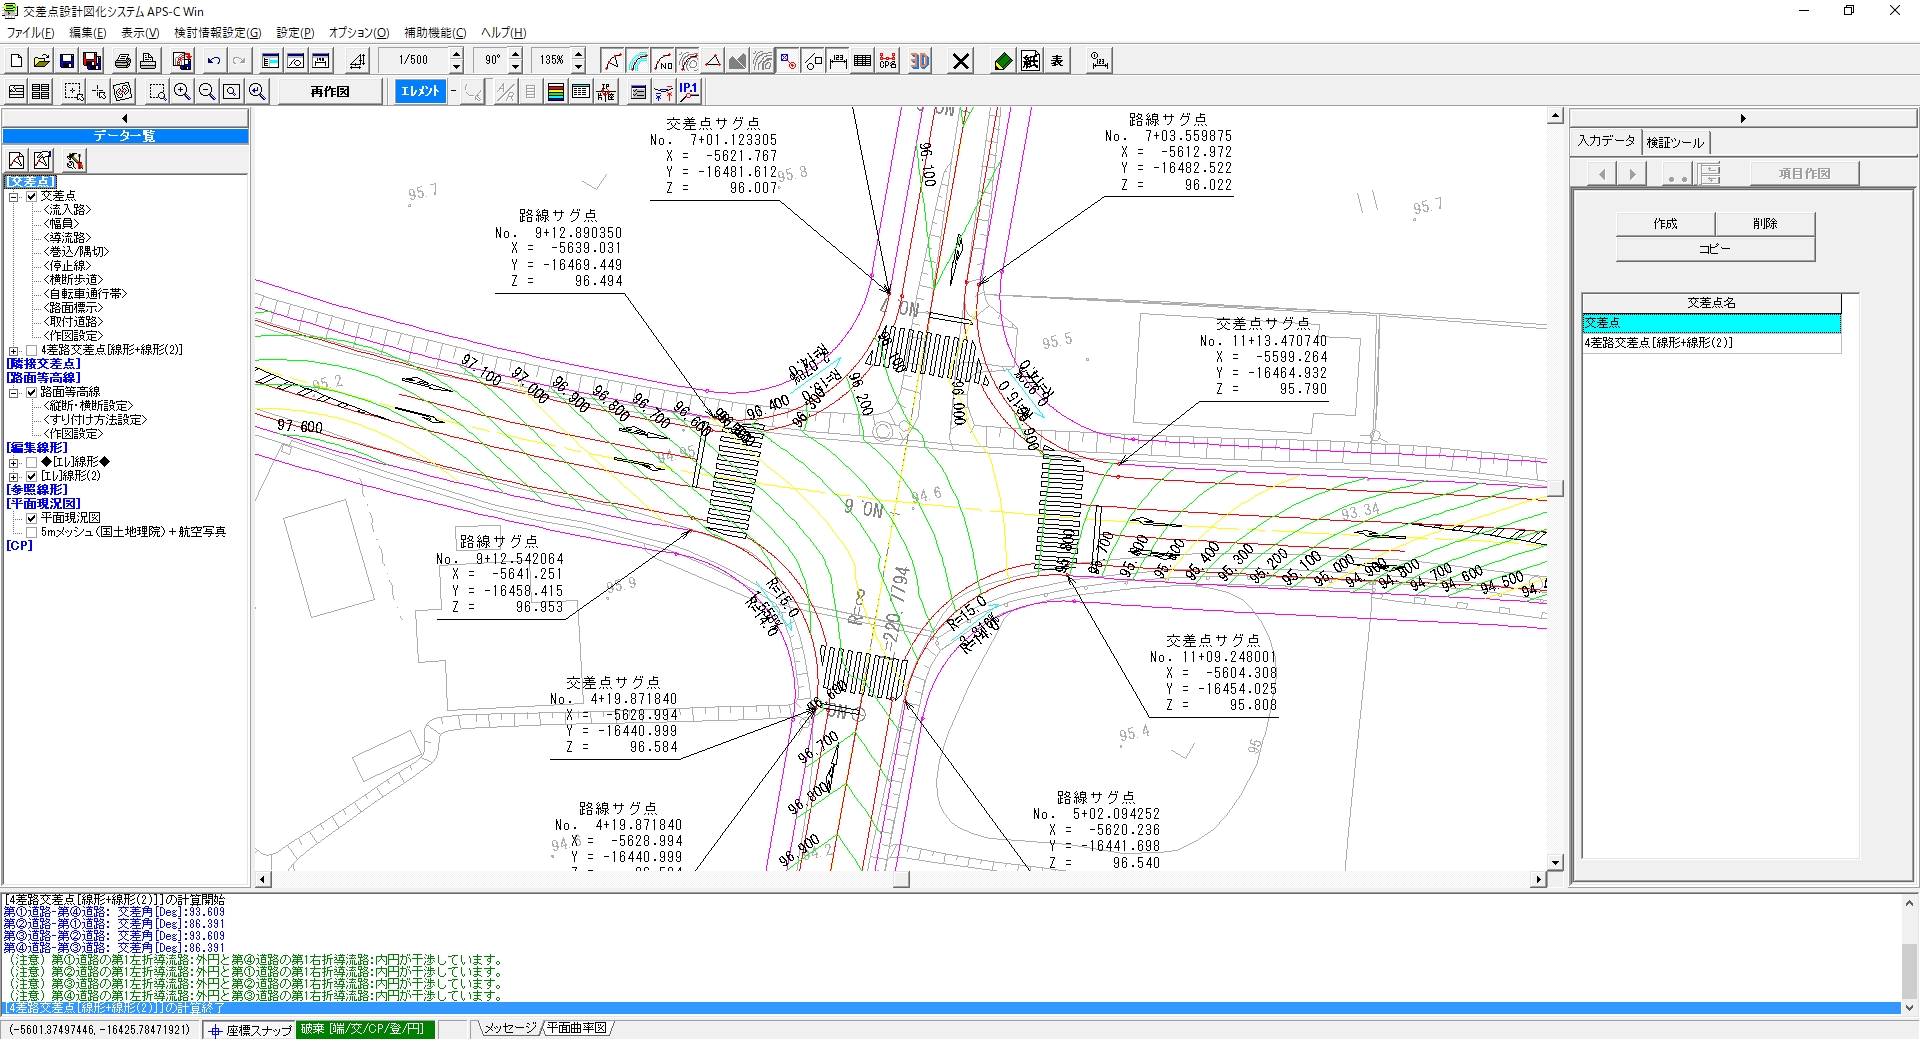Expand the ◆[エレ]線形◆ tree node

click(x=14, y=462)
